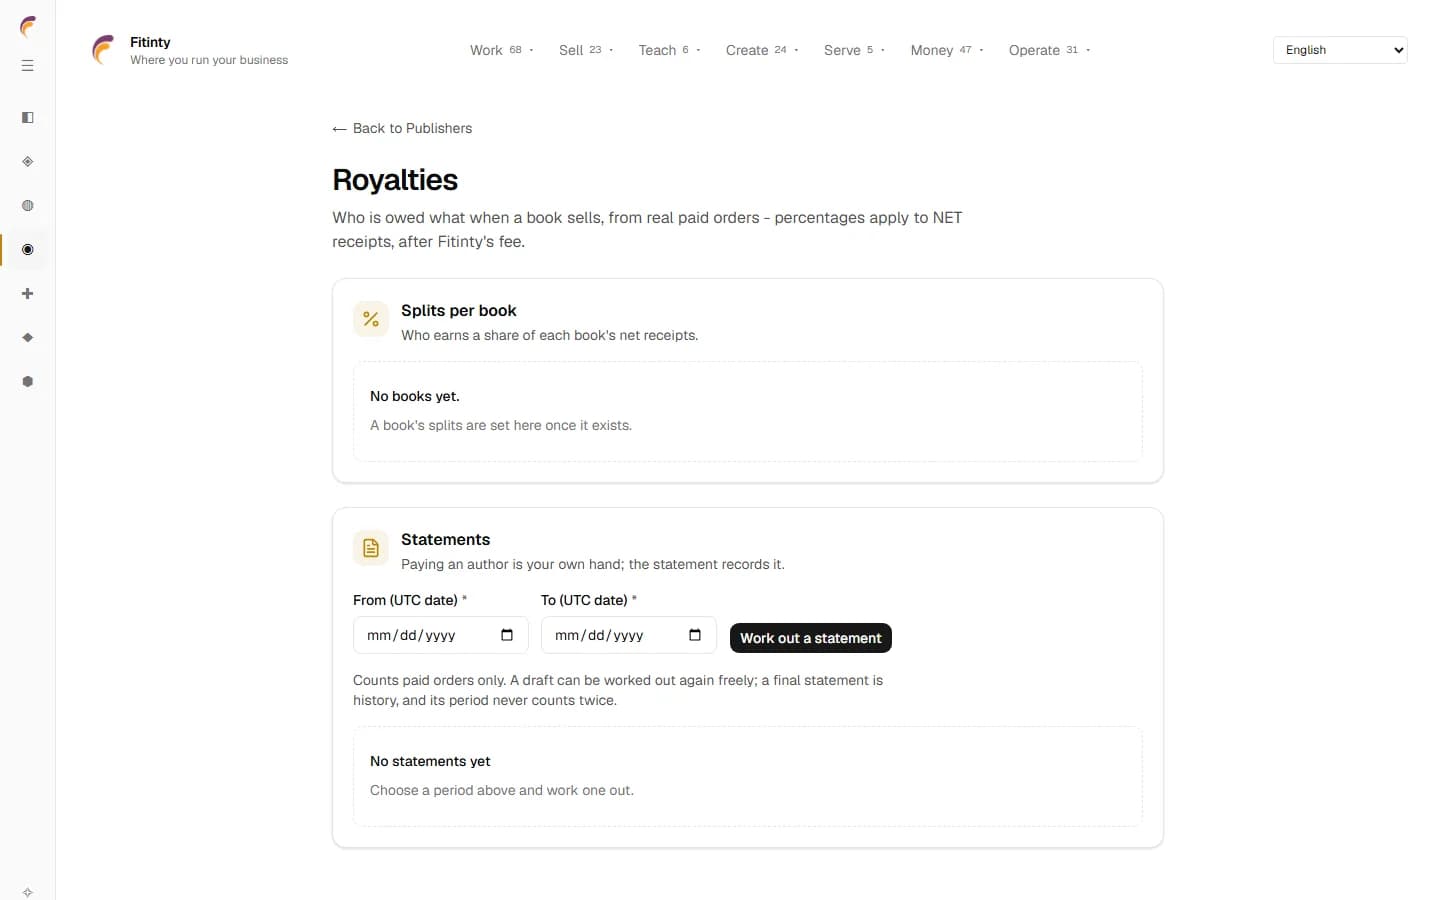Click the 'To (UTC date)' label

[584, 600]
